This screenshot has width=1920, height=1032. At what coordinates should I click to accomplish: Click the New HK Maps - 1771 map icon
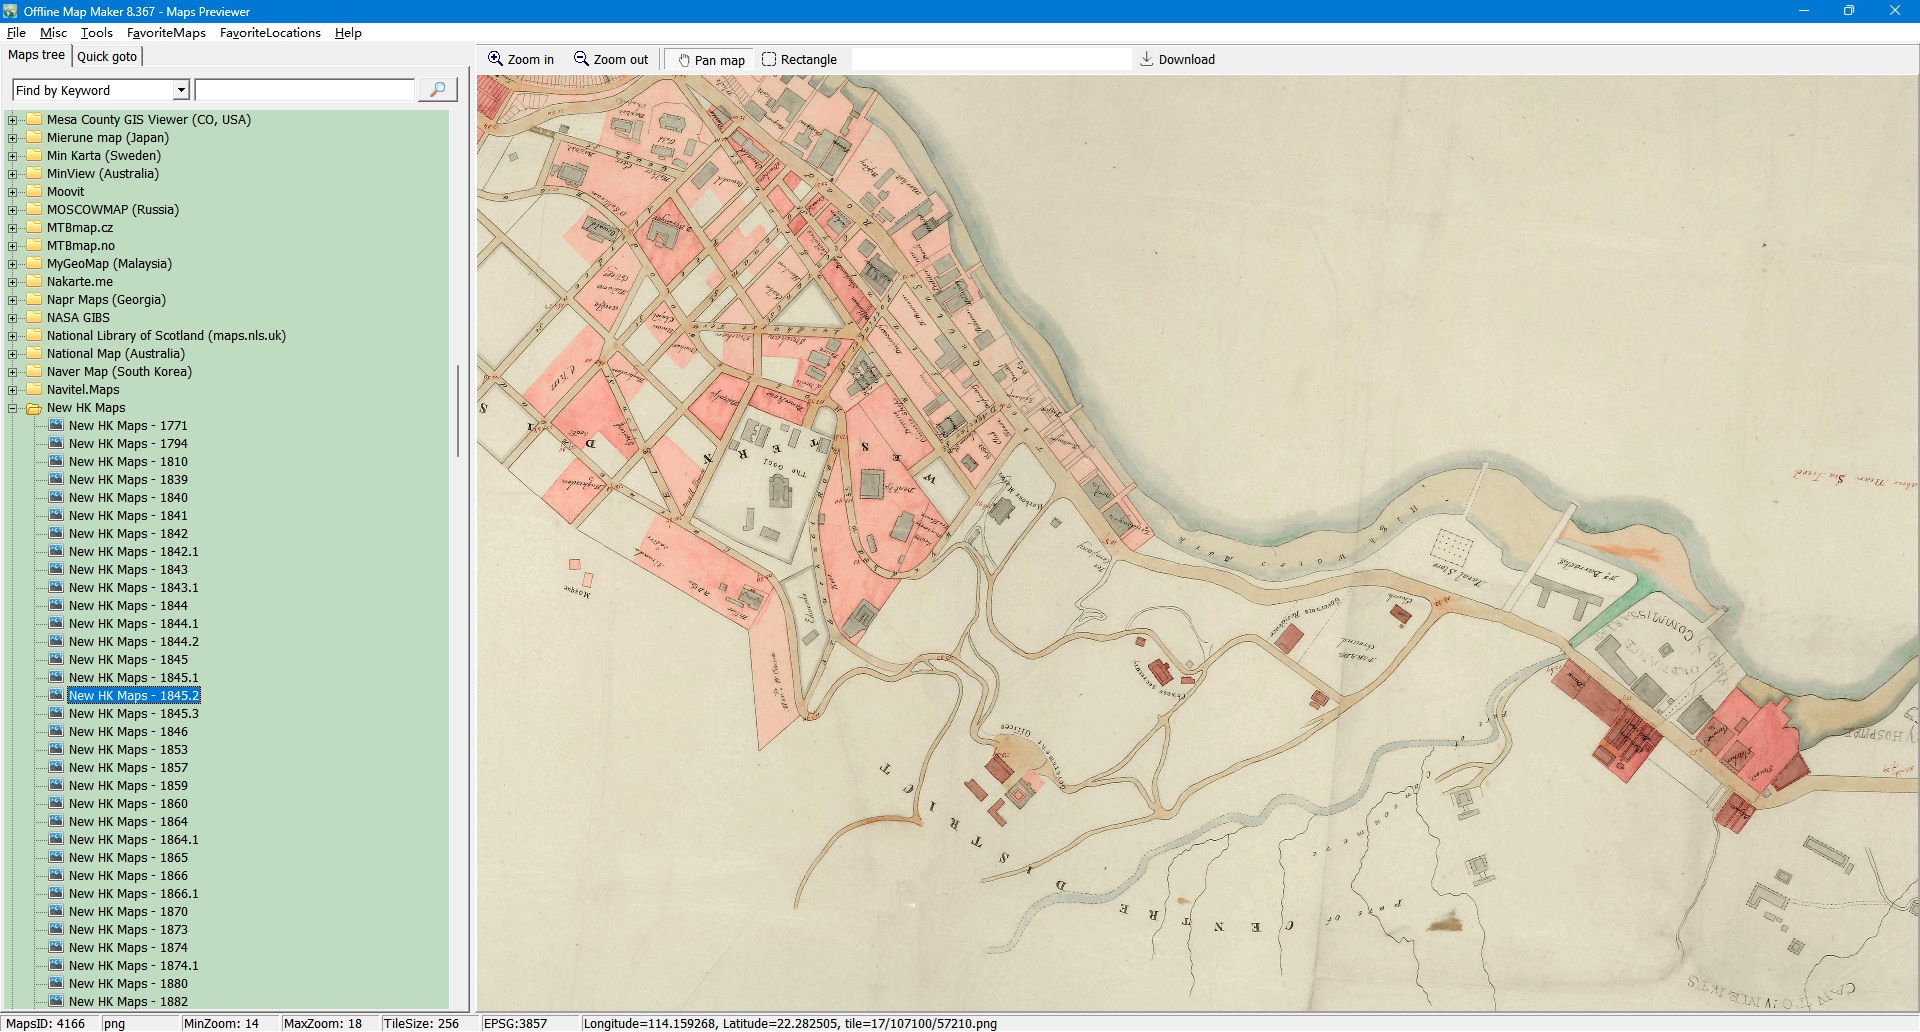(56, 426)
